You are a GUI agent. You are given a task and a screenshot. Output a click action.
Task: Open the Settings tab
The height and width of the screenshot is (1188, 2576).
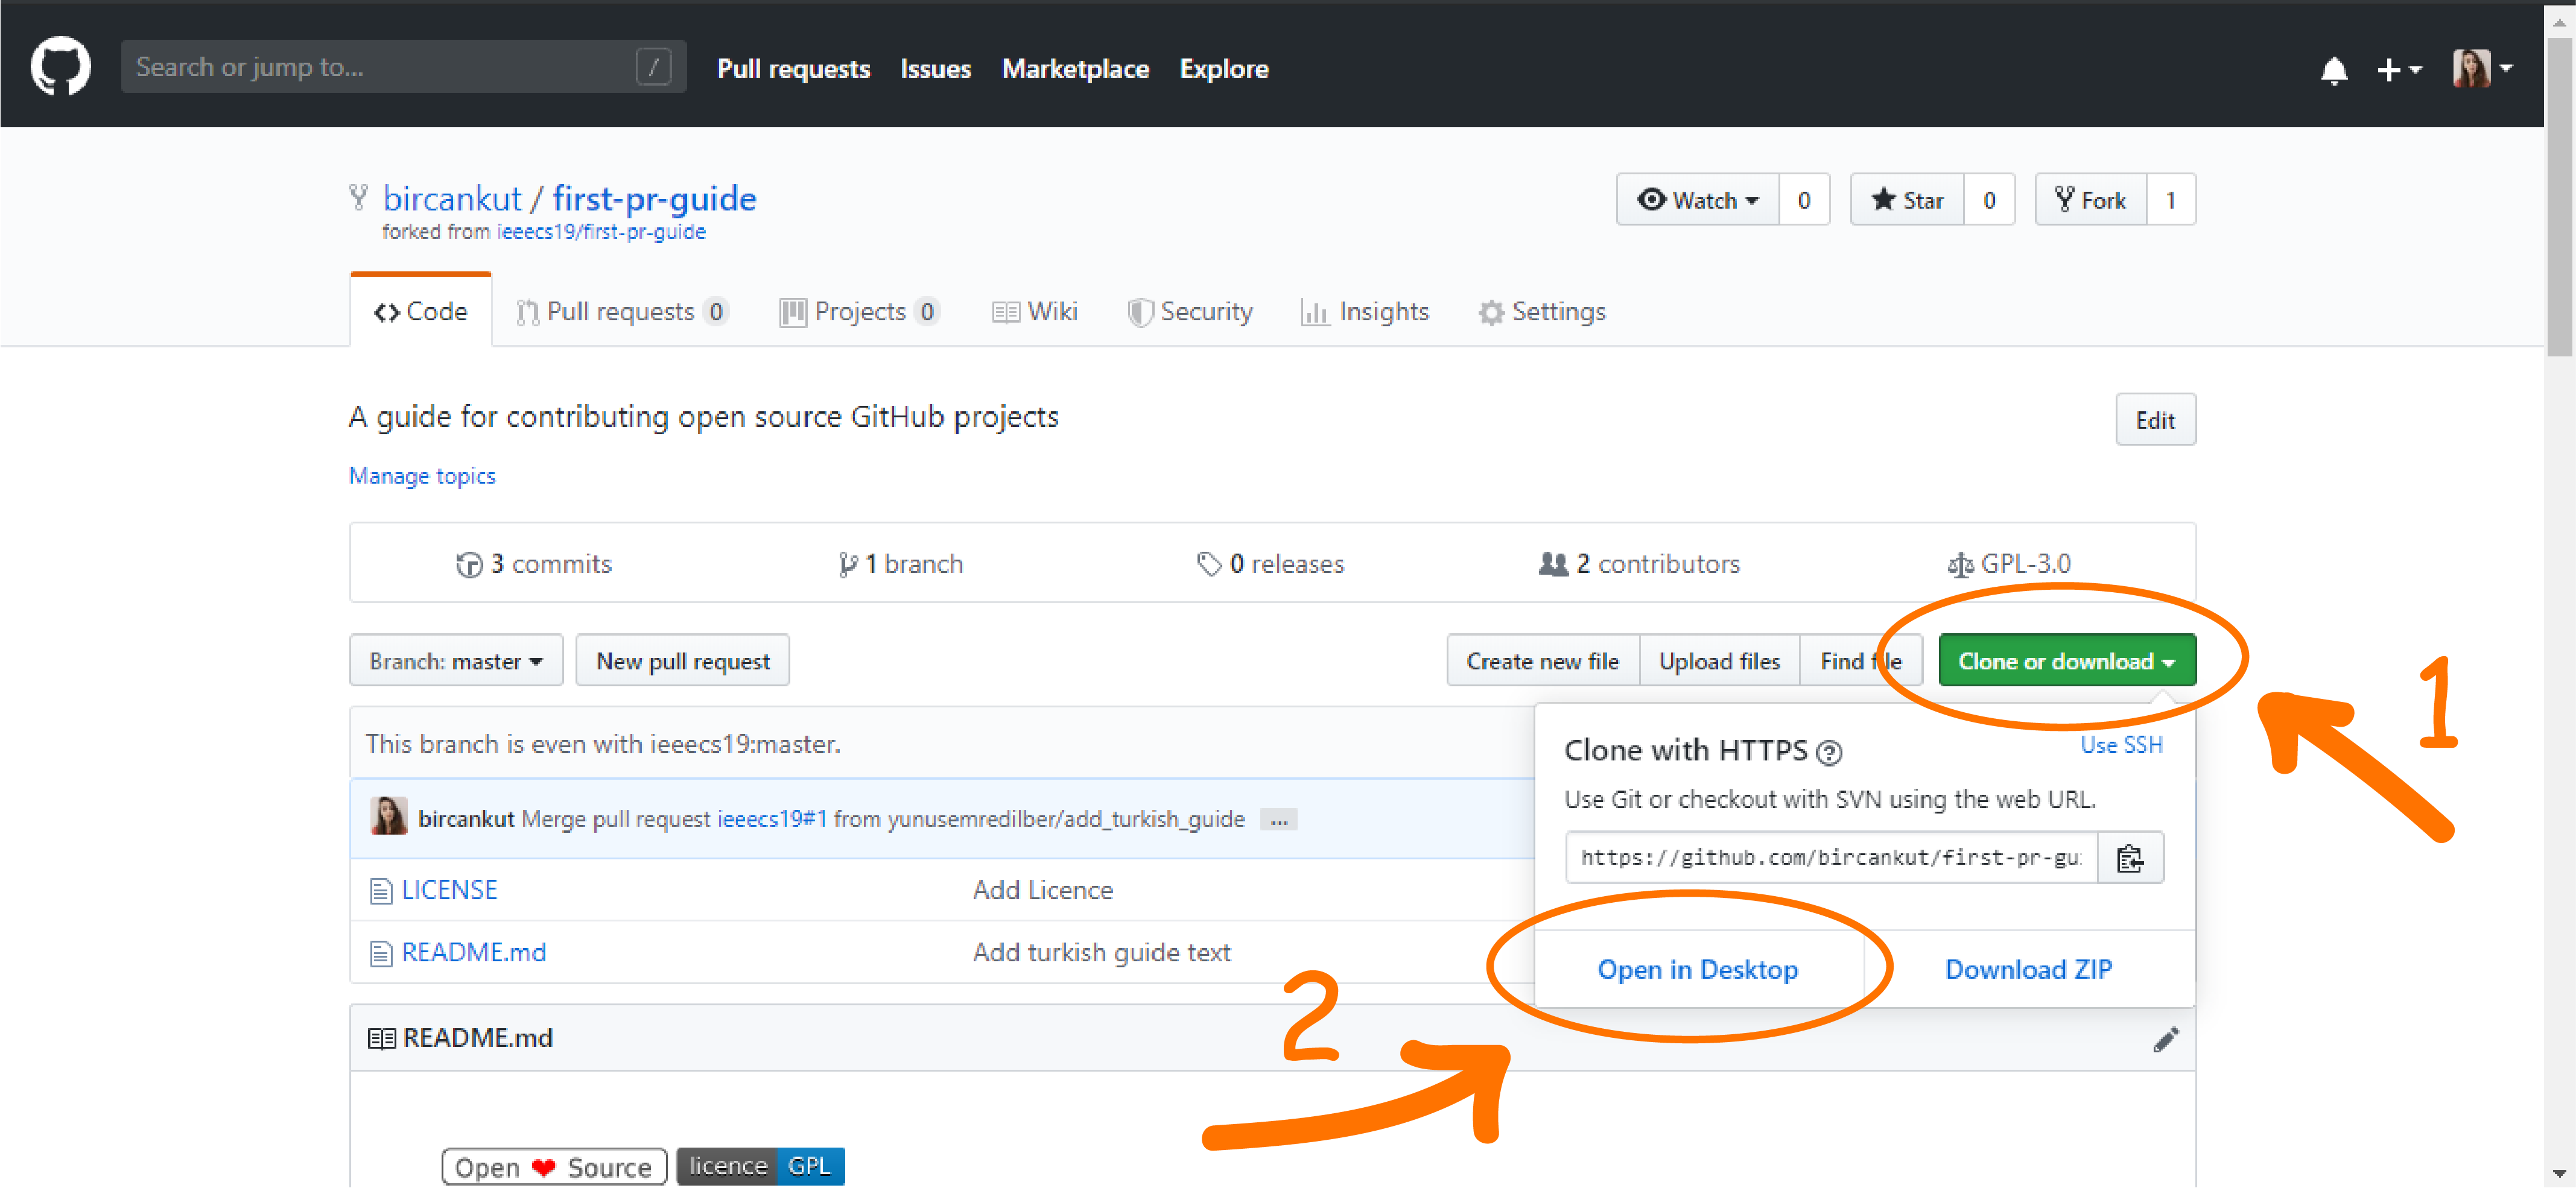(x=1542, y=312)
